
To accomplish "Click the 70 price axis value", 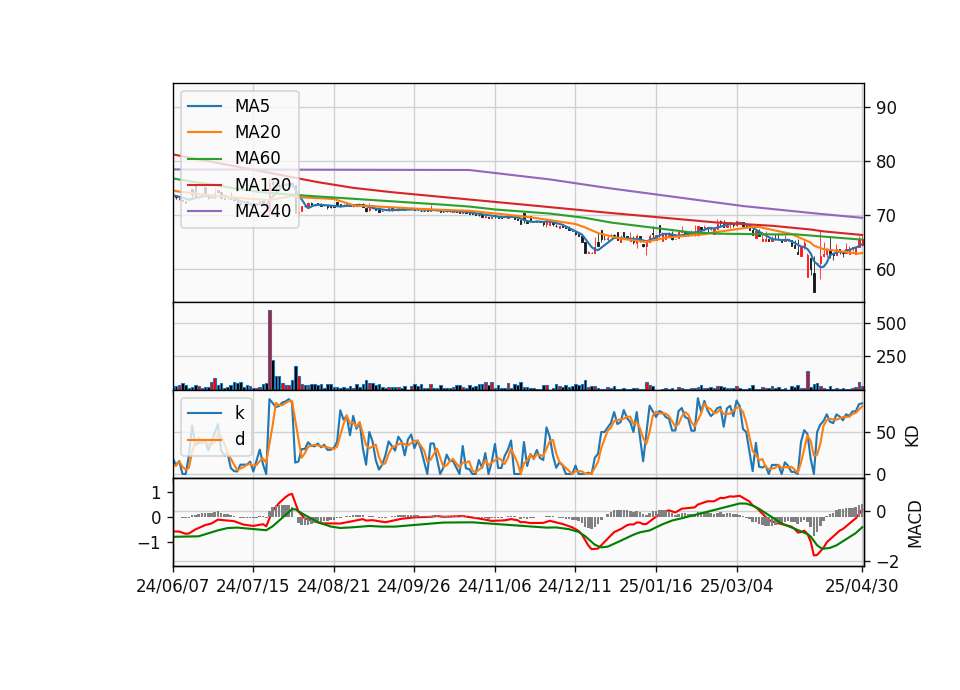I will point(887,216).
